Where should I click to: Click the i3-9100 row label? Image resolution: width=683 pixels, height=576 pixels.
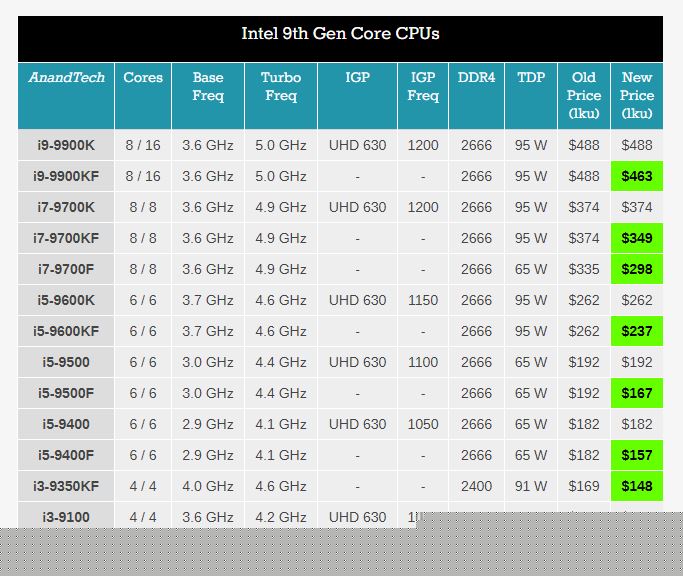[x=66, y=517]
